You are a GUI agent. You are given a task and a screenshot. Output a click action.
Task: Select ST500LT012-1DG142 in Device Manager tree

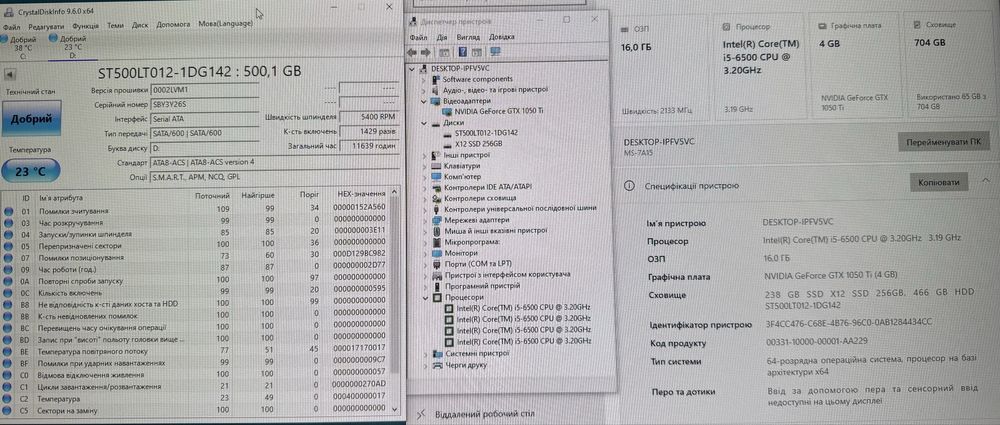(485, 133)
